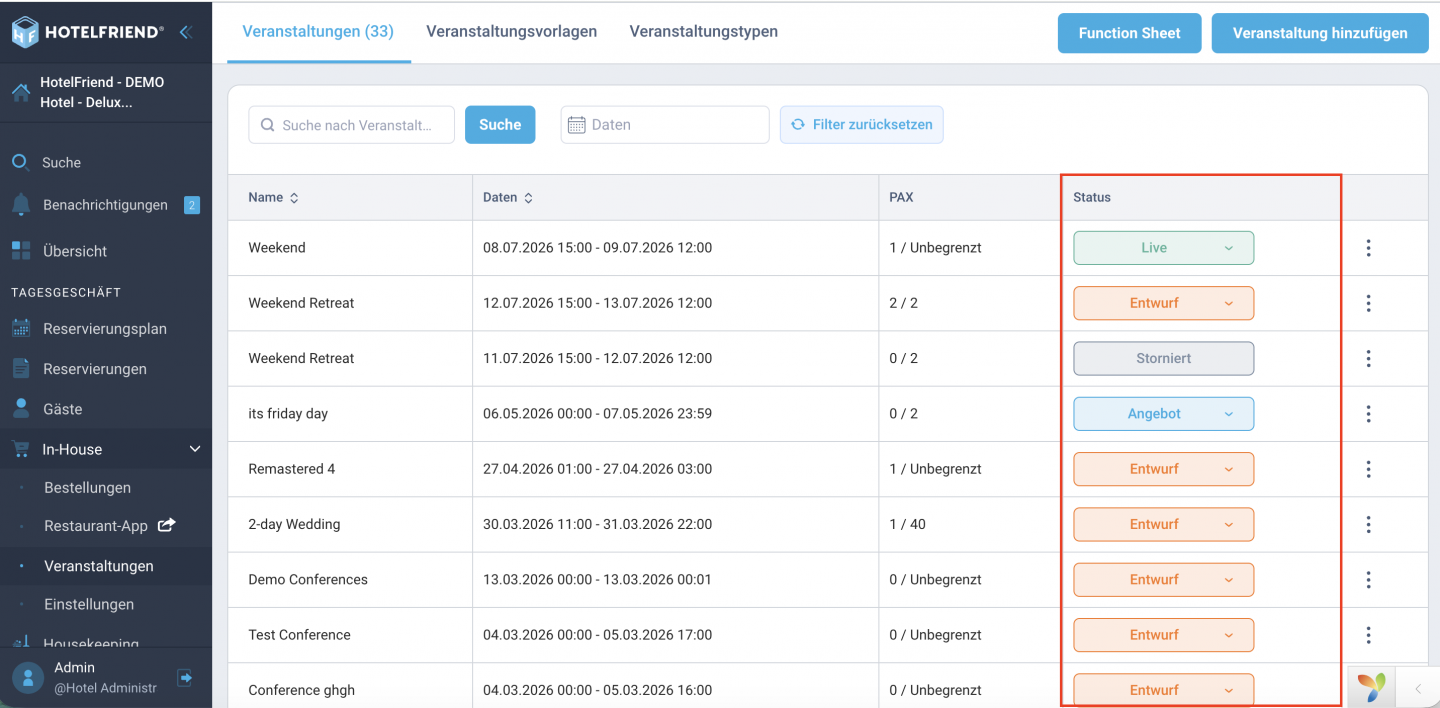The width and height of the screenshot is (1440, 708).
Task: Open the Benachrichtigungen bell icon
Action: pos(21,205)
